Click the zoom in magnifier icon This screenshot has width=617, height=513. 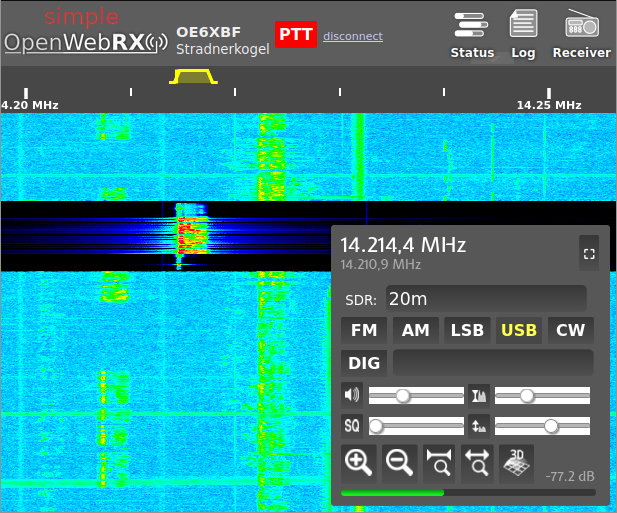pyautogui.click(x=358, y=462)
